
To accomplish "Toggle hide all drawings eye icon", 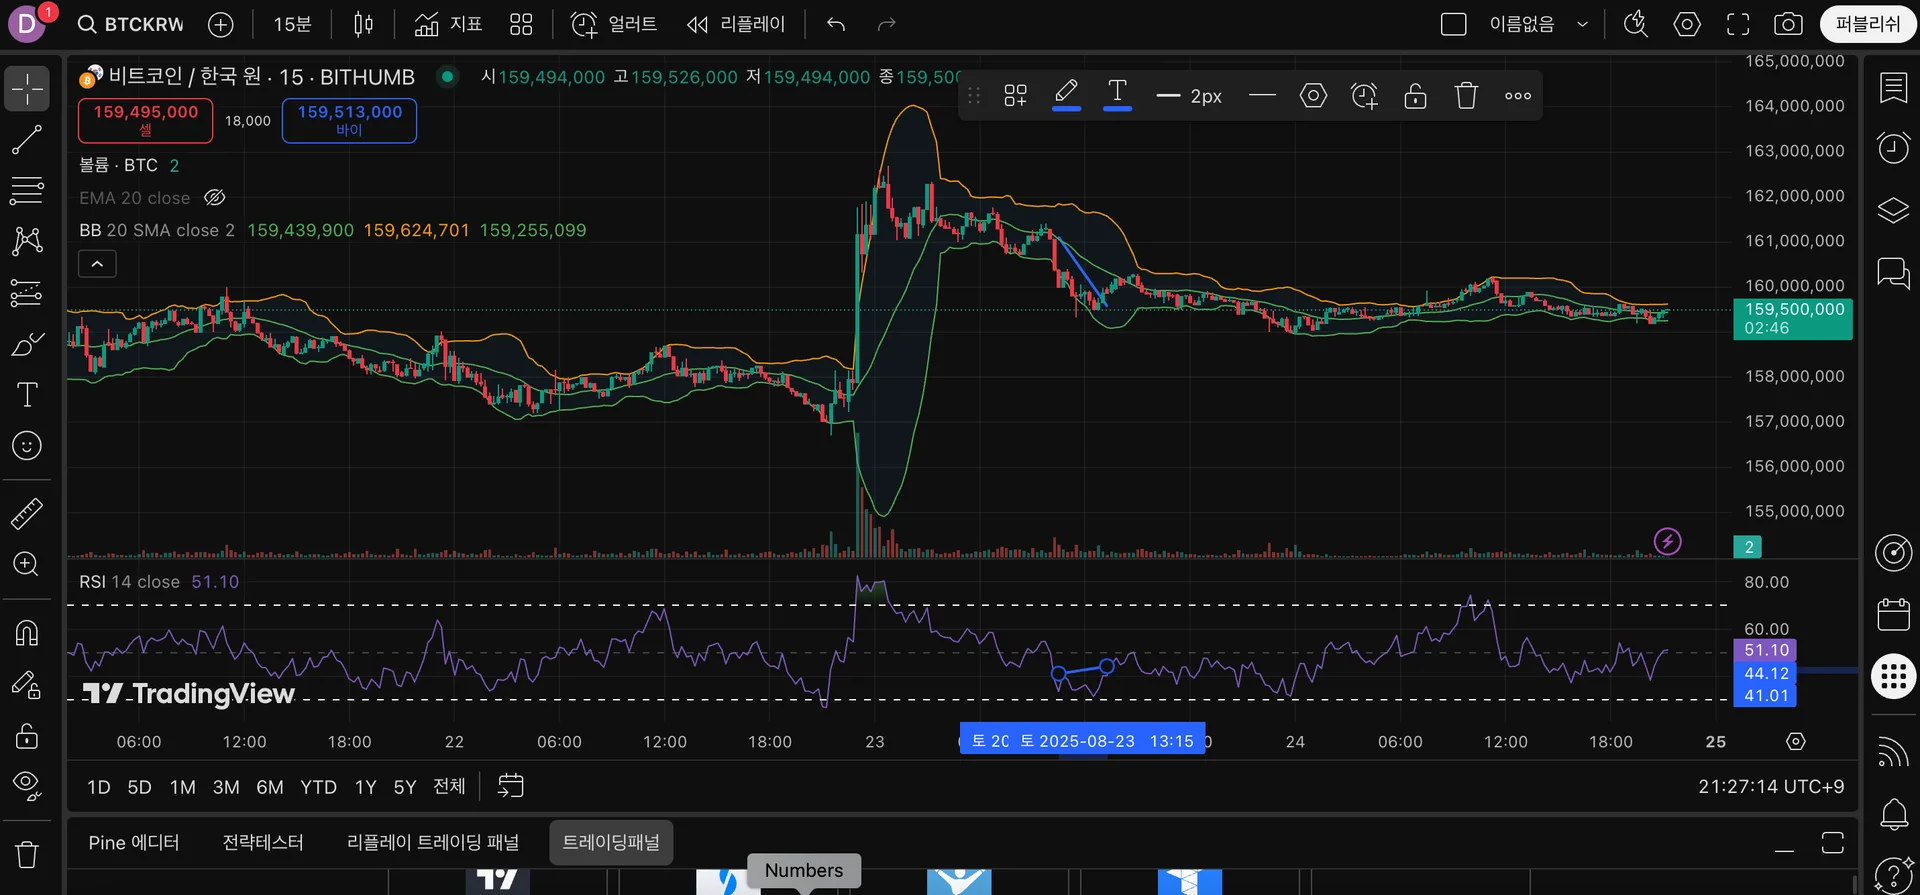I will (27, 785).
